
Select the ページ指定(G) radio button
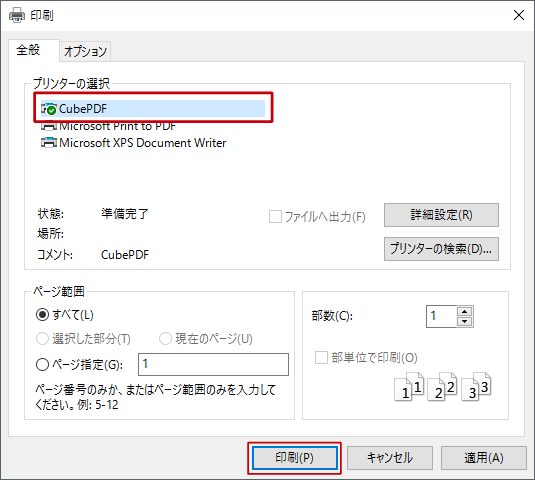pos(42,365)
